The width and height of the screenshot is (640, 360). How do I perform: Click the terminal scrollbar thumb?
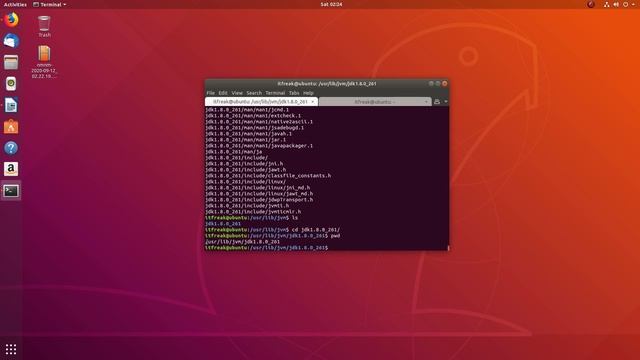tap(448, 248)
